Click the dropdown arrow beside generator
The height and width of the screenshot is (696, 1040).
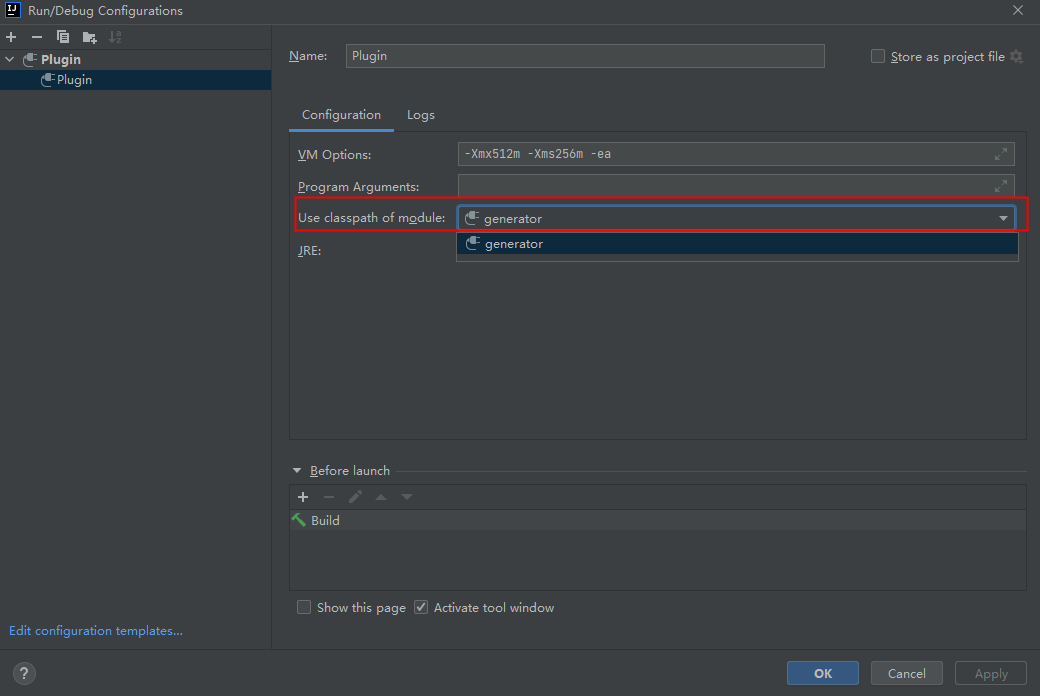pos(1003,218)
